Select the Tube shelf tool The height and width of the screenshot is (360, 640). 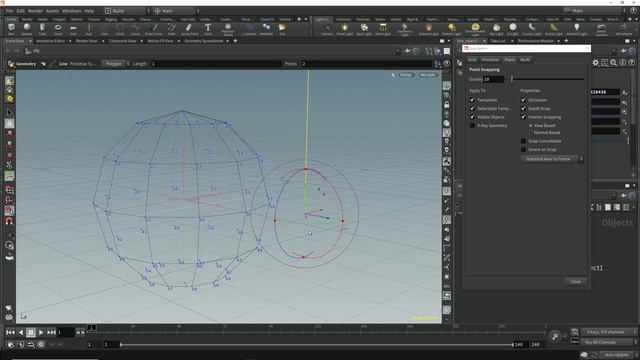coord(42,29)
